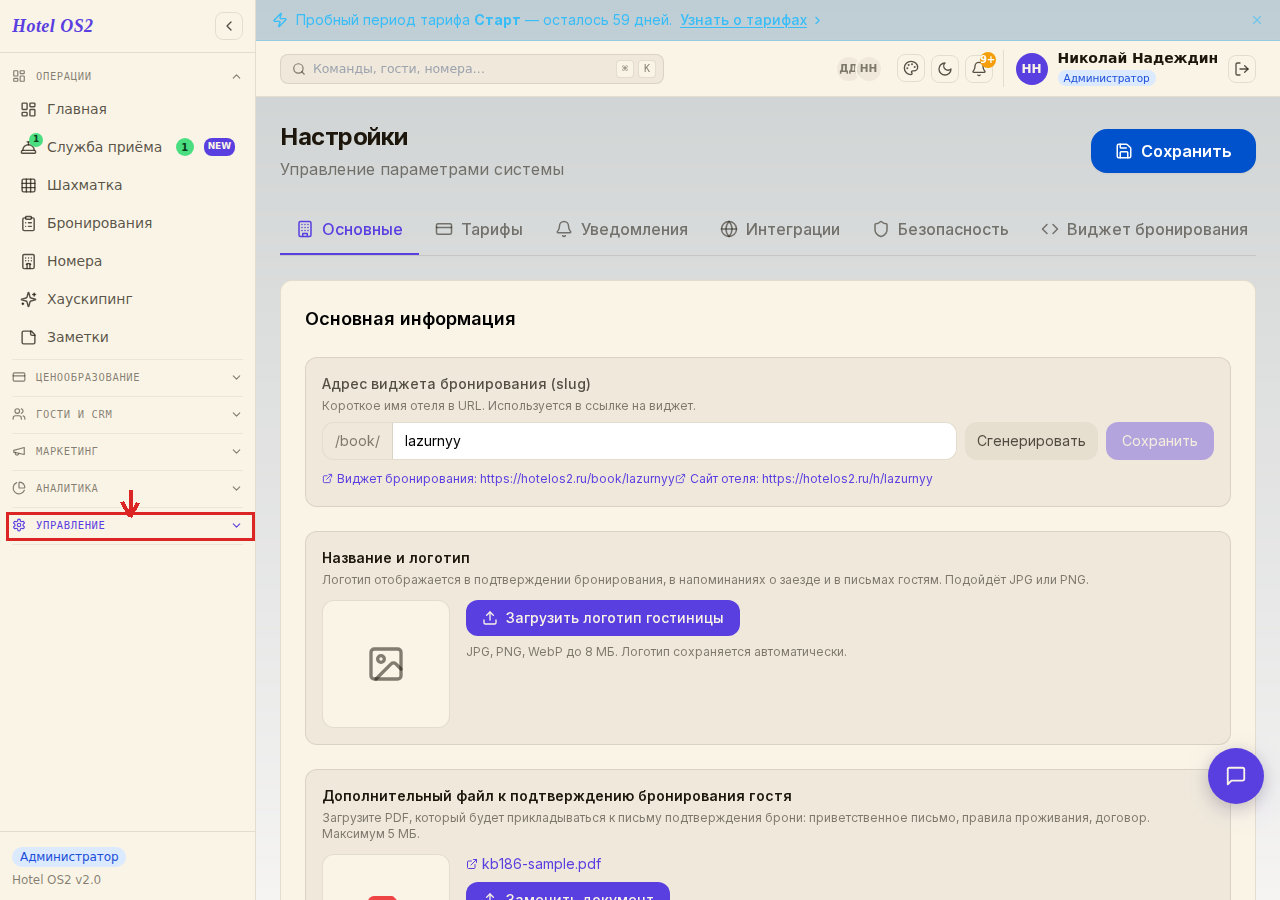Screen dimensions: 1280x900
Task: Click the slug Сохранить button
Action: click(1160, 441)
